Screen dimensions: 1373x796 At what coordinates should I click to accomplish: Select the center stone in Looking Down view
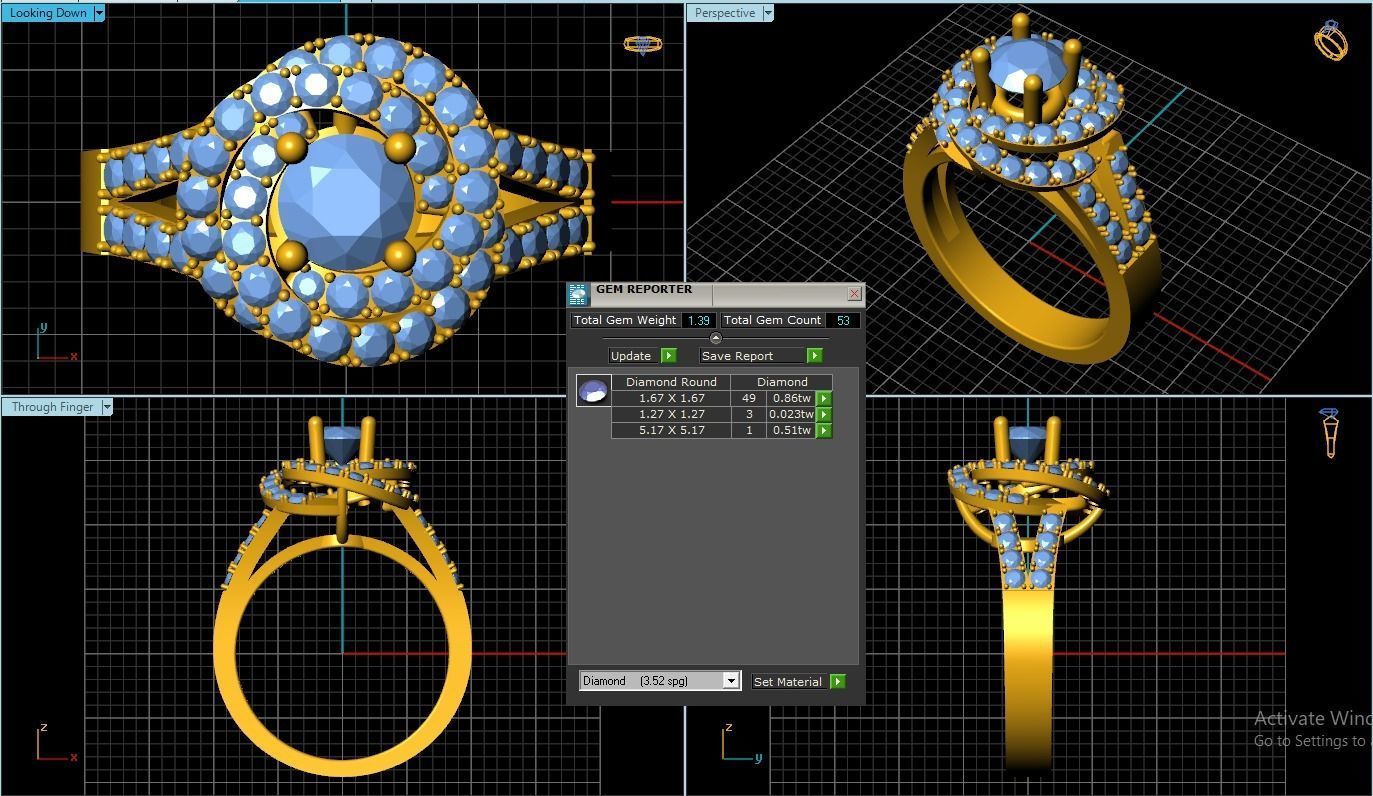tap(345, 203)
